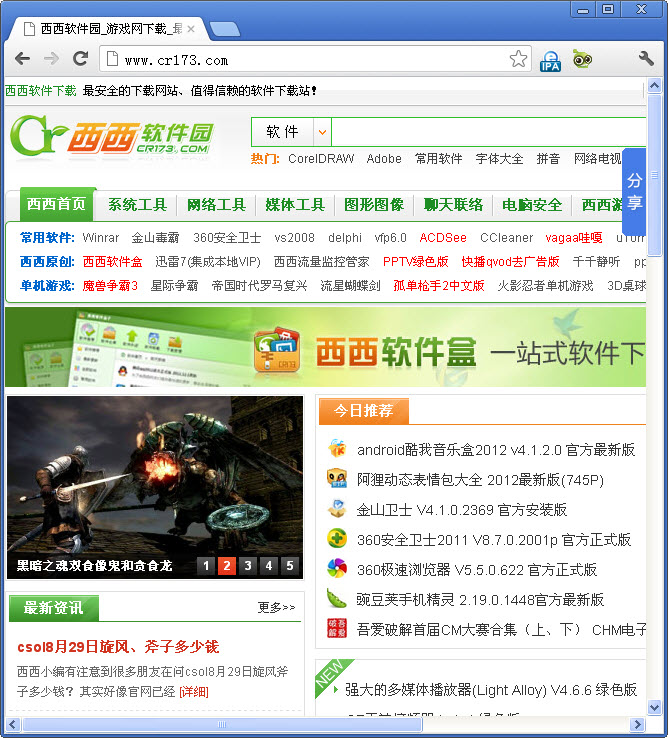
Task: Click the 360安全卫士2011 green plus icon
Action: pos(337,539)
